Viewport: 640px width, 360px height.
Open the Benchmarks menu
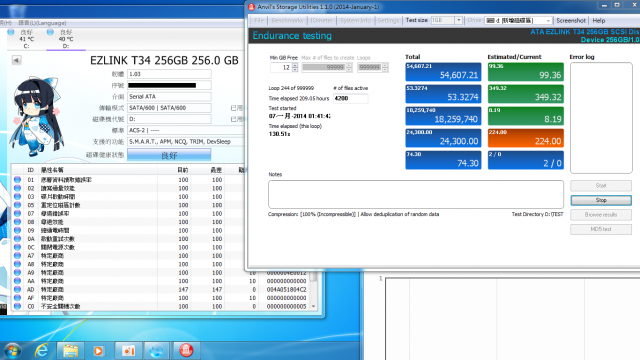[x=287, y=20]
